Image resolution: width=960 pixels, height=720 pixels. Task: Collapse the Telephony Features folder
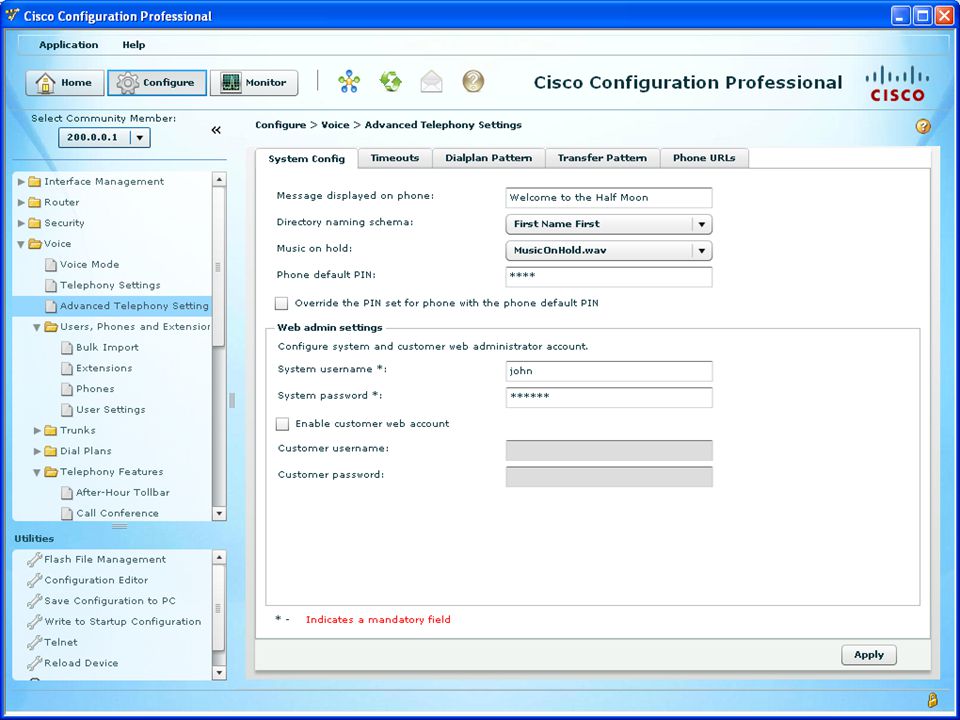37,473
